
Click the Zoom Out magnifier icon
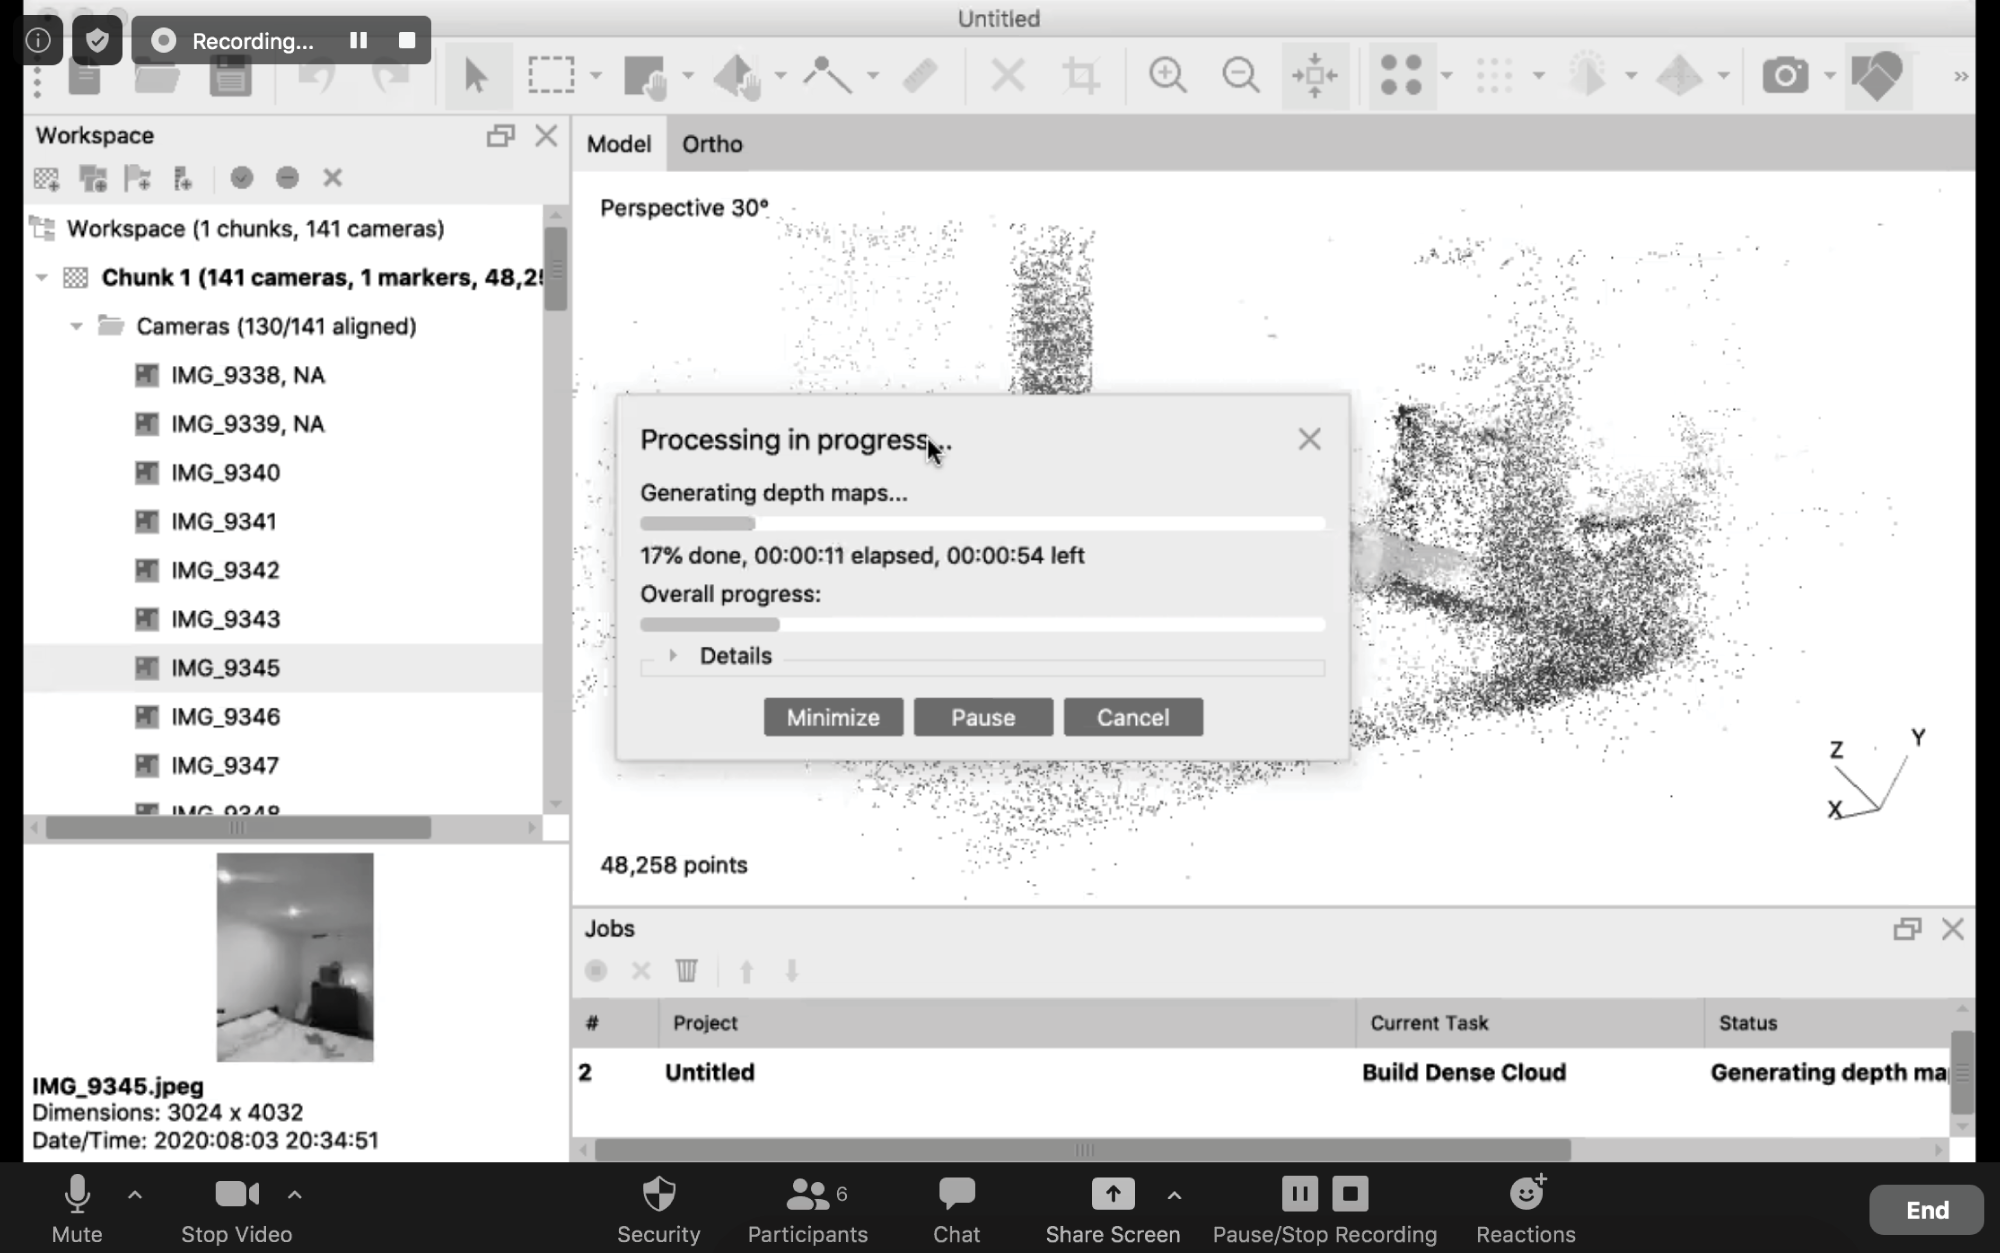[x=1240, y=75]
